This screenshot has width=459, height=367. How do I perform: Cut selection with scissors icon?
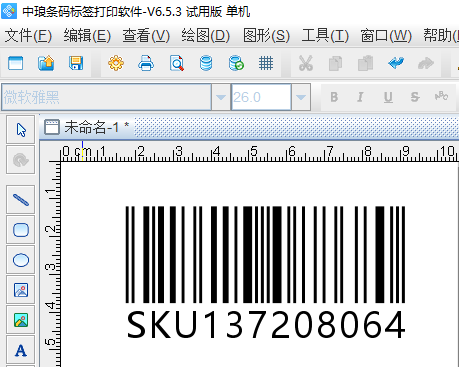point(306,63)
